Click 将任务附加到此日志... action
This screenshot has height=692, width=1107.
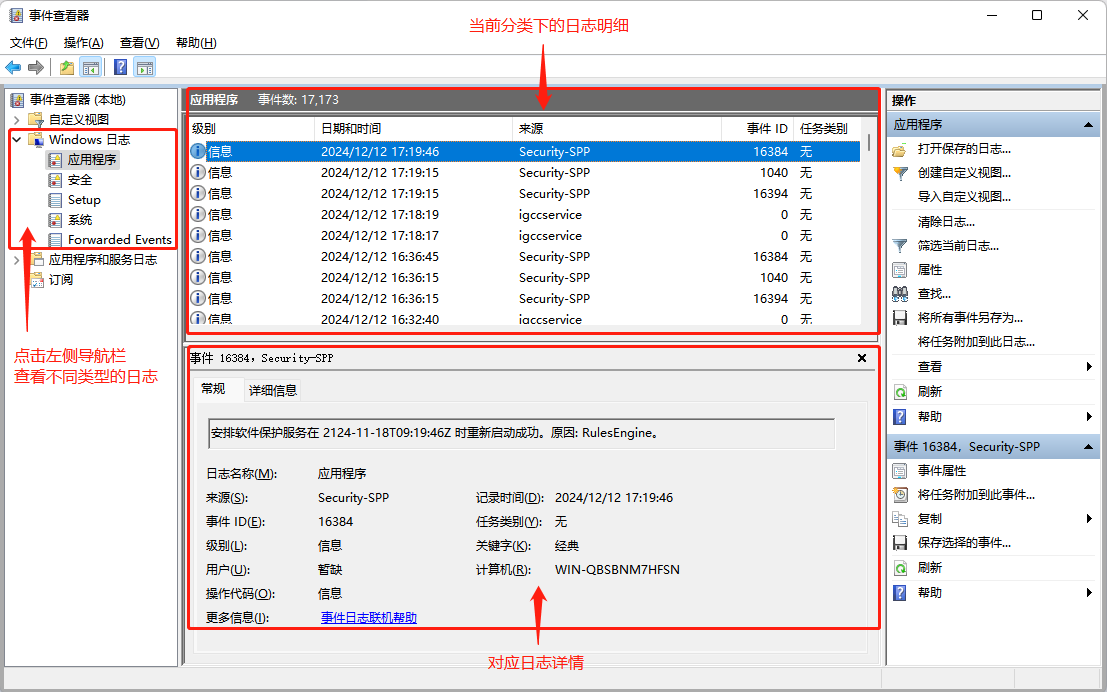pos(976,342)
